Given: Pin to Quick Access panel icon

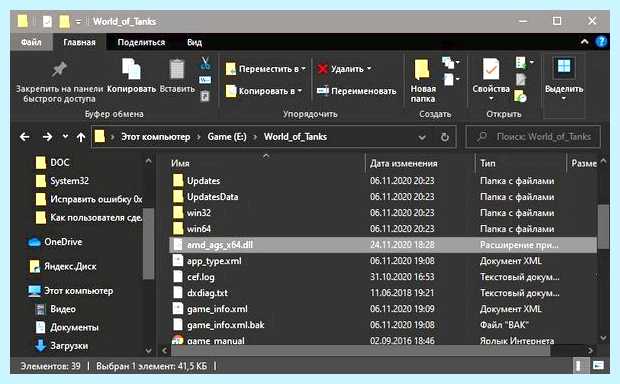Looking at the screenshot, I should click(x=59, y=70).
